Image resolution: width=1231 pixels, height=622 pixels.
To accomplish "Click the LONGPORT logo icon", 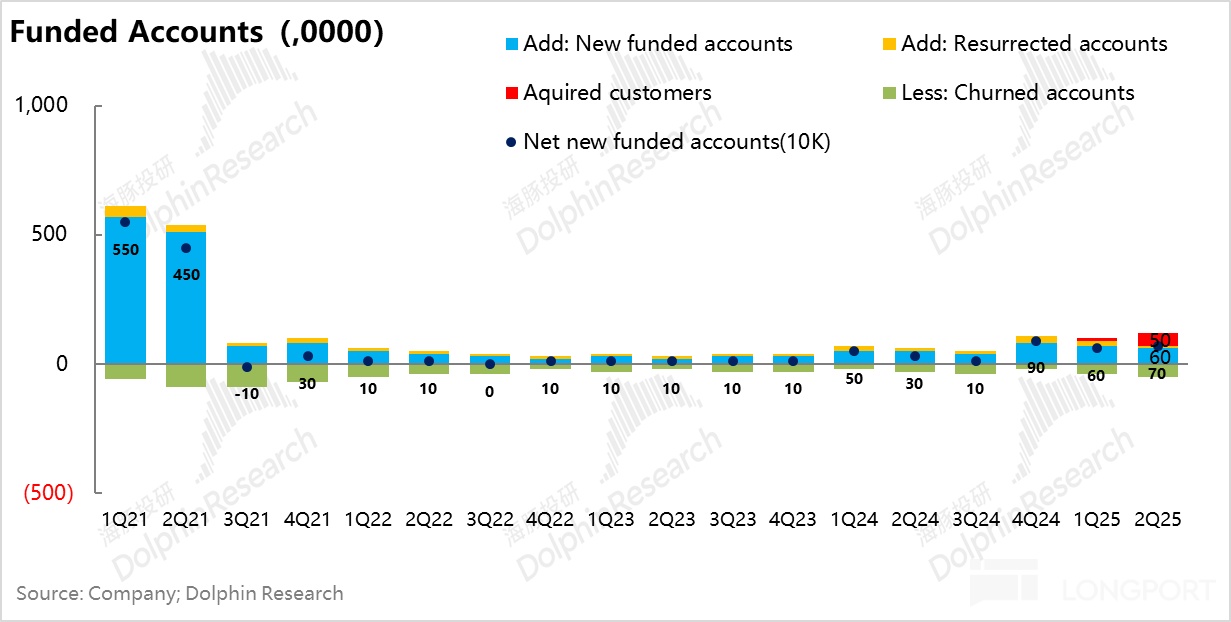I will click(1003, 583).
